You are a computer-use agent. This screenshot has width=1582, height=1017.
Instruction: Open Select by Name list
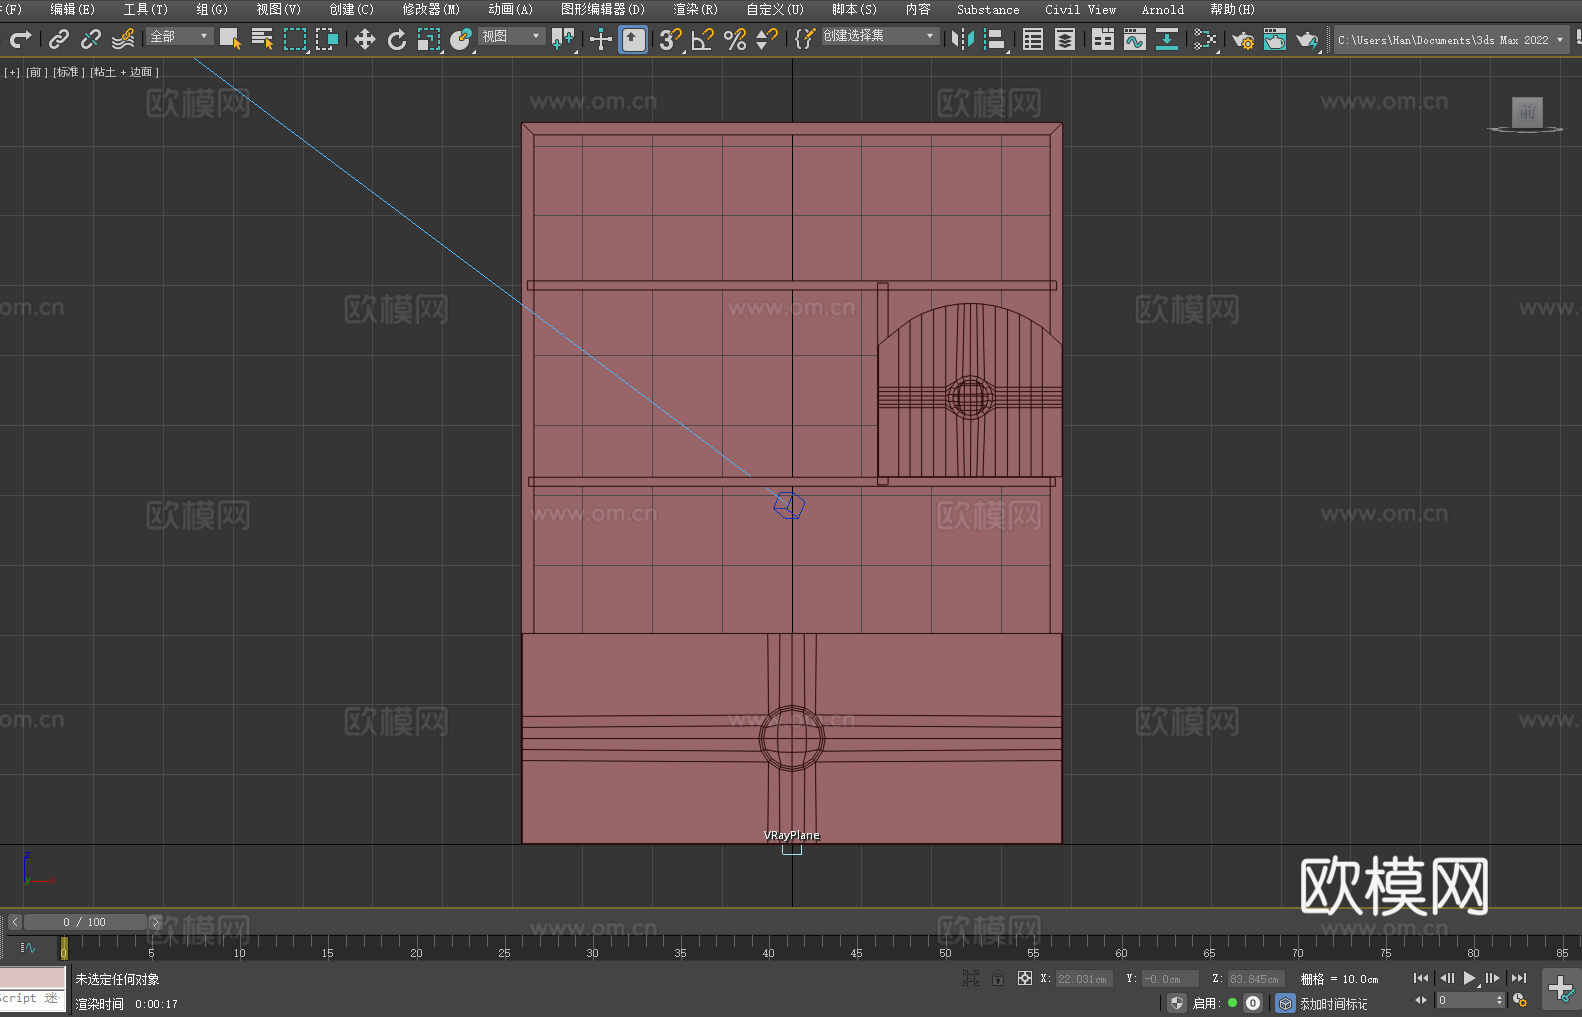262,39
